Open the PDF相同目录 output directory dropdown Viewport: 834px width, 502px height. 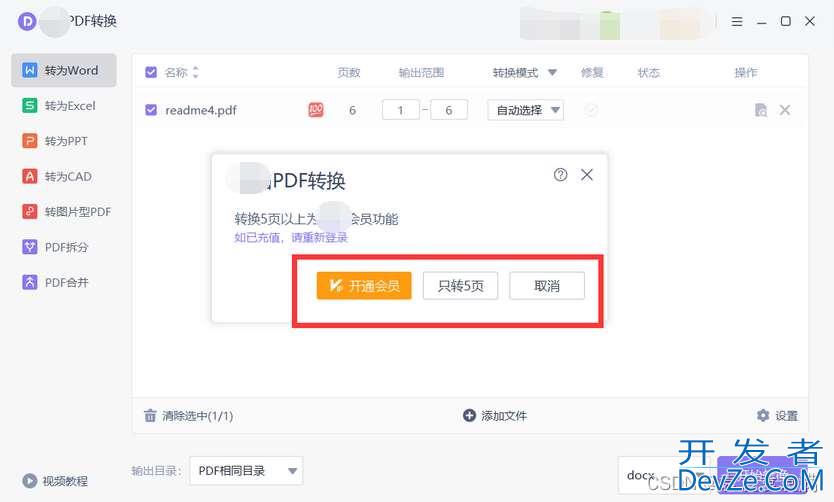click(x=292, y=470)
